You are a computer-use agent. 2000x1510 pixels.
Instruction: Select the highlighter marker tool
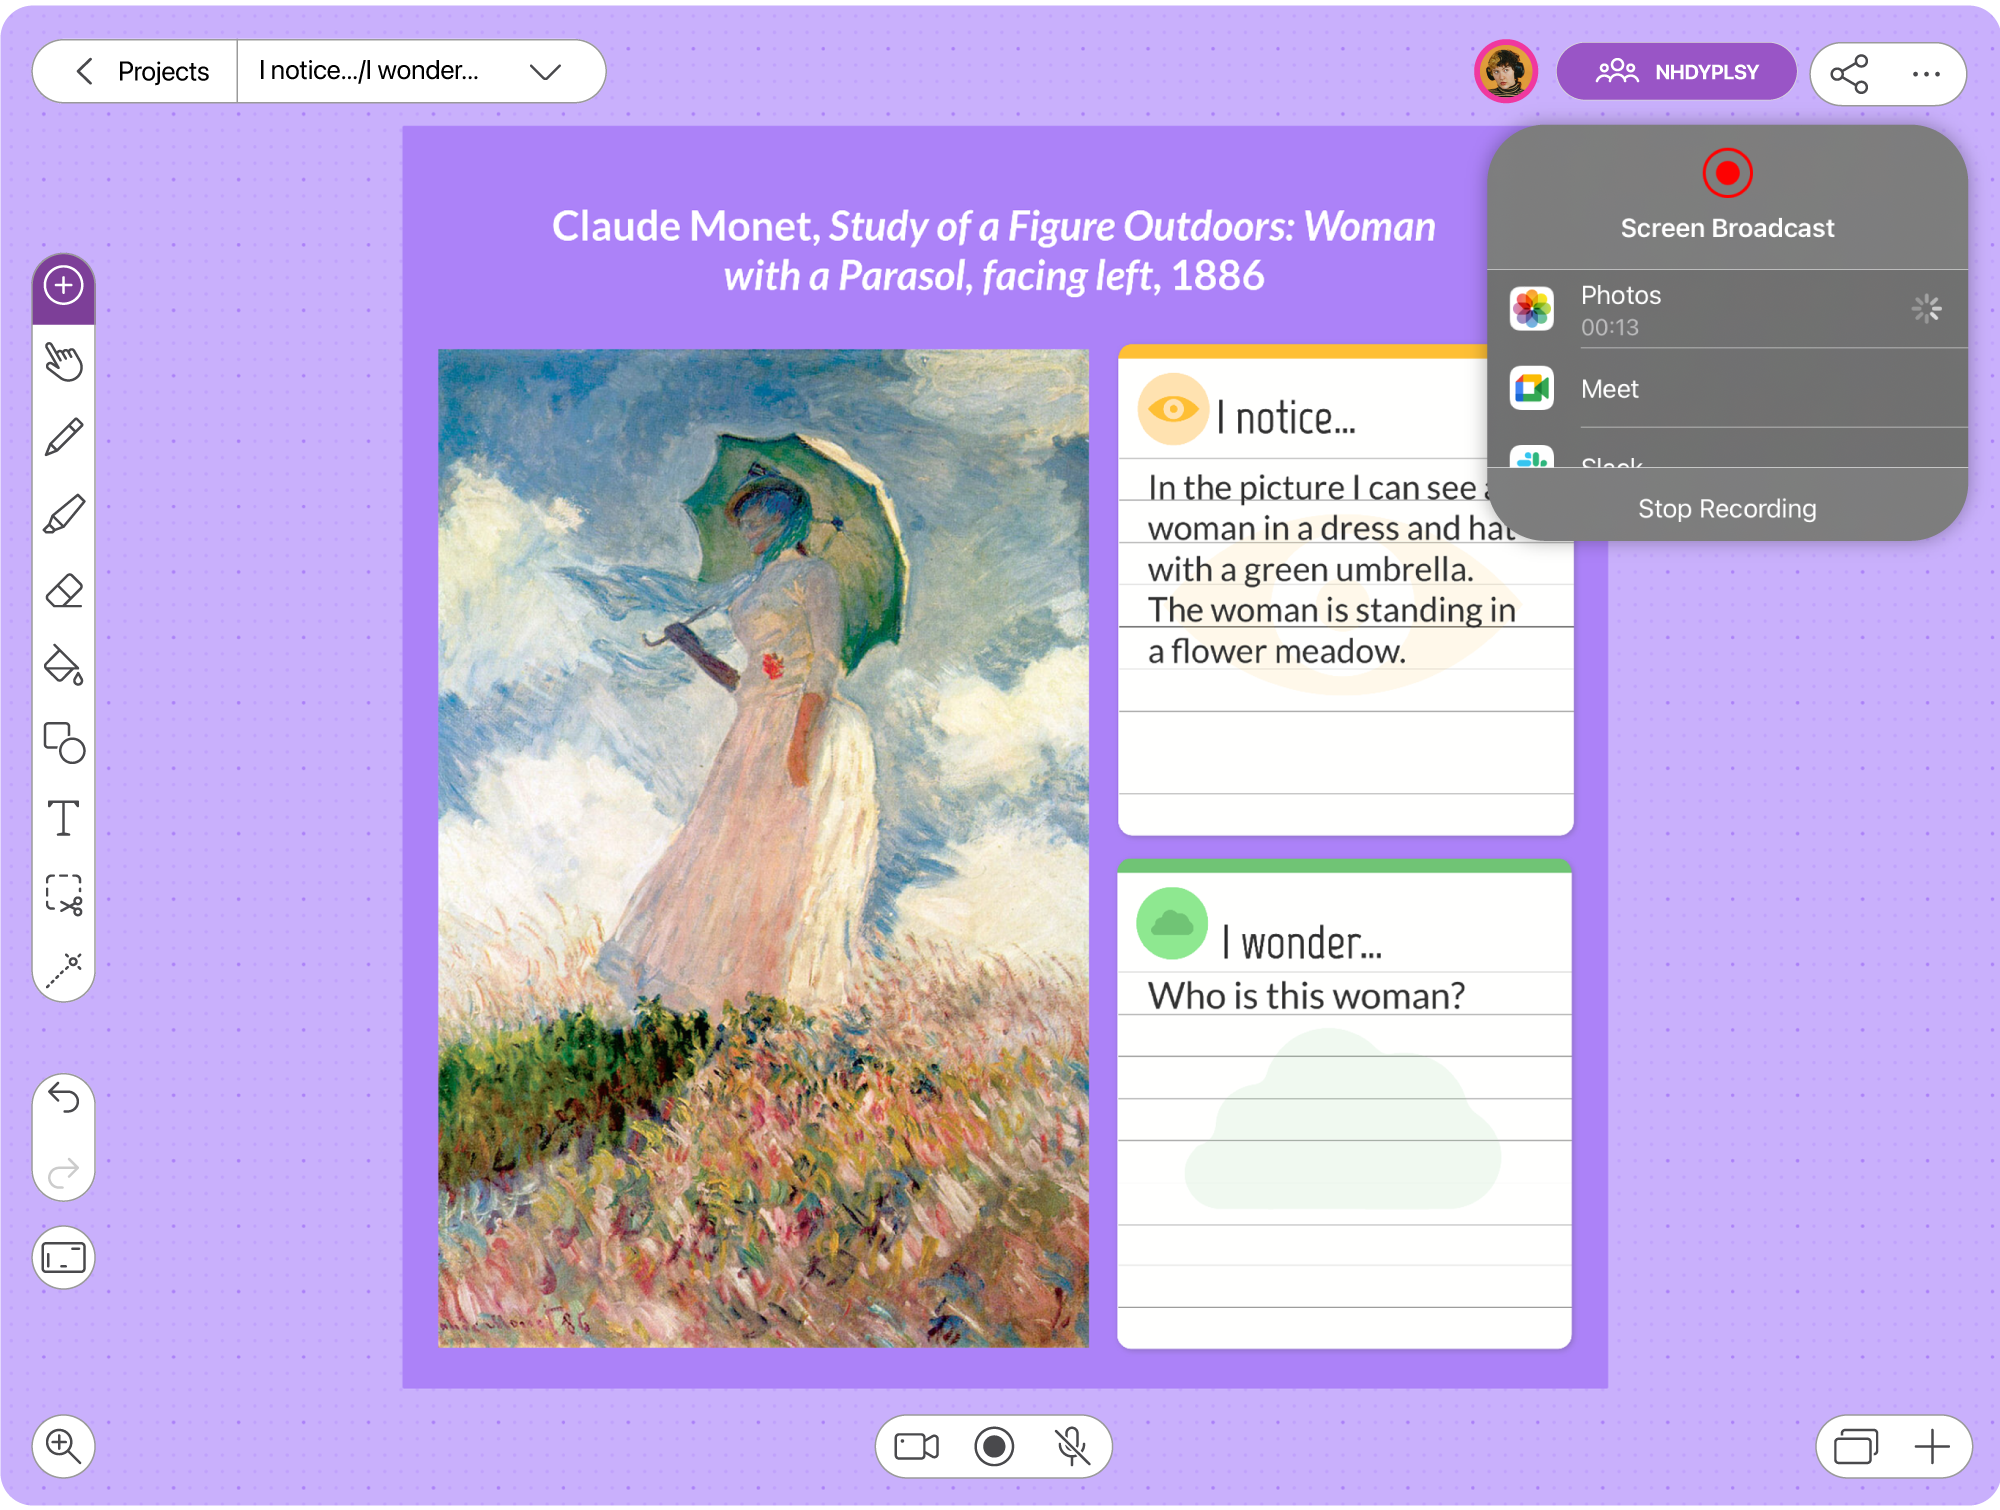click(x=64, y=514)
